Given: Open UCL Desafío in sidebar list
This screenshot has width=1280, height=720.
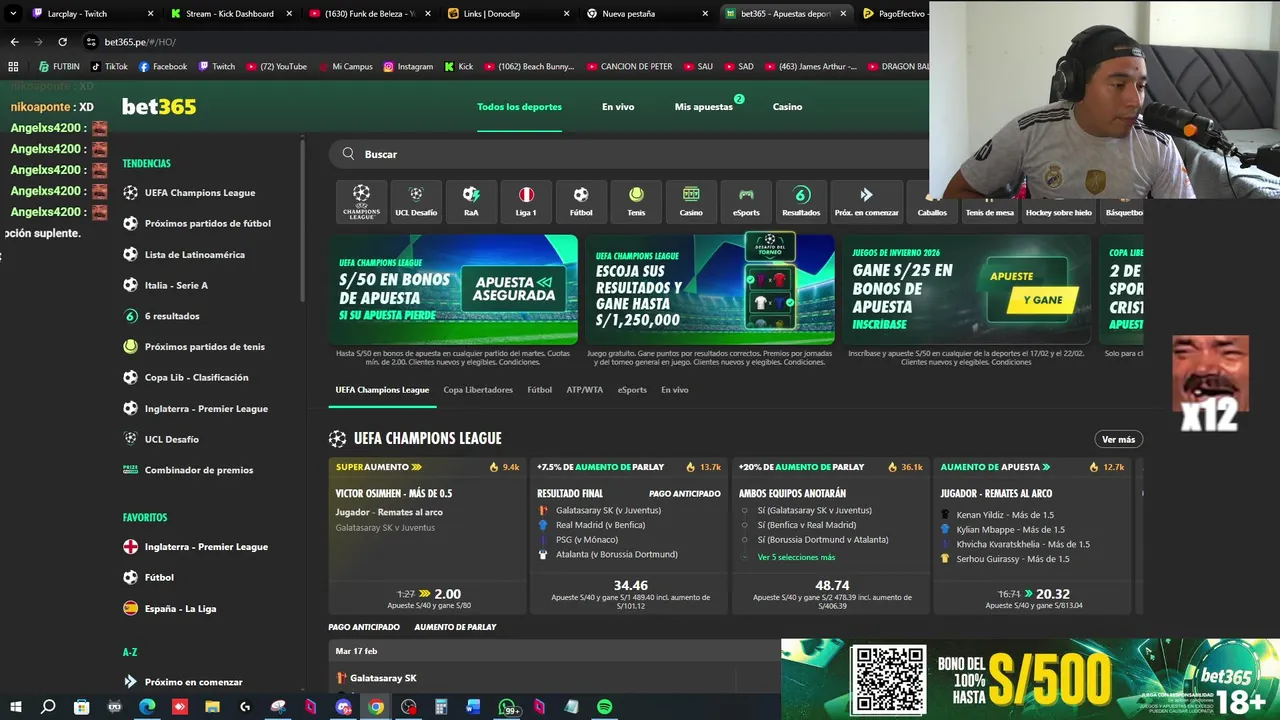Looking at the screenshot, I should click(x=171, y=439).
